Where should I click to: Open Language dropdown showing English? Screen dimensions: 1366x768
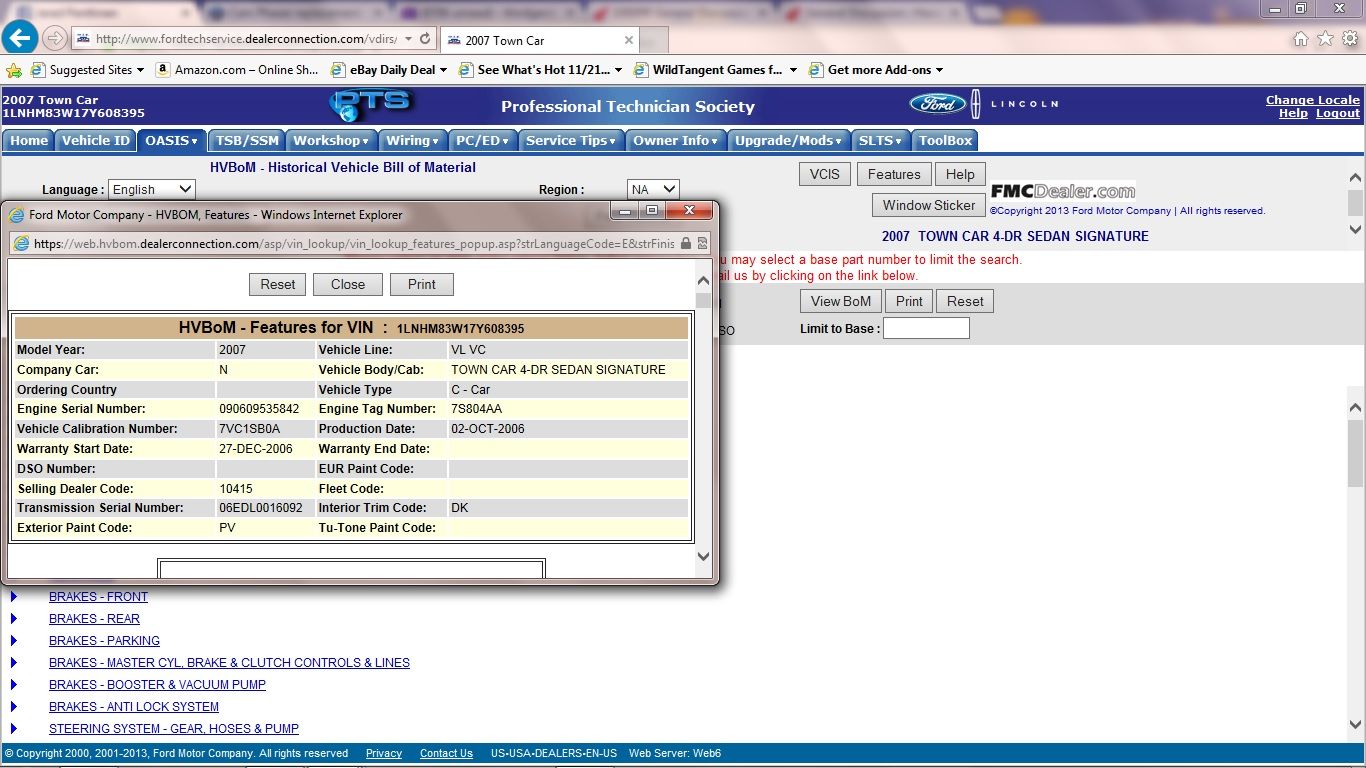coord(151,189)
